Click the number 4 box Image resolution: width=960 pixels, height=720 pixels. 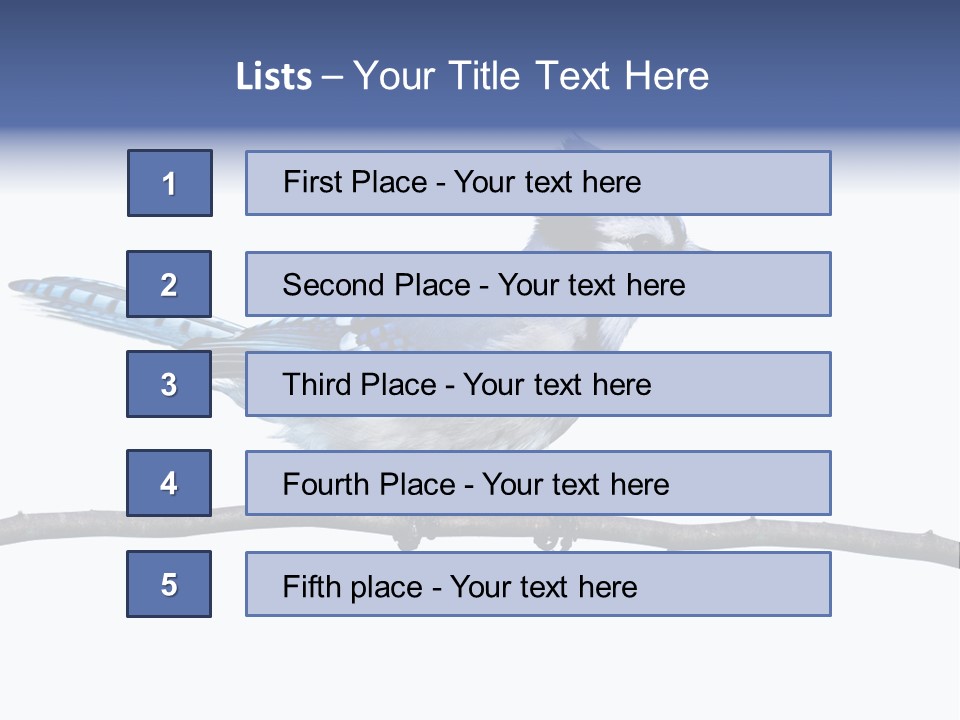point(169,483)
